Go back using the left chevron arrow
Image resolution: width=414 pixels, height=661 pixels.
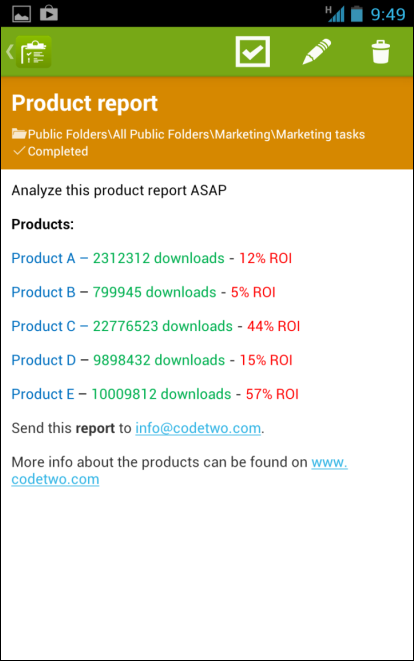click(9, 52)
